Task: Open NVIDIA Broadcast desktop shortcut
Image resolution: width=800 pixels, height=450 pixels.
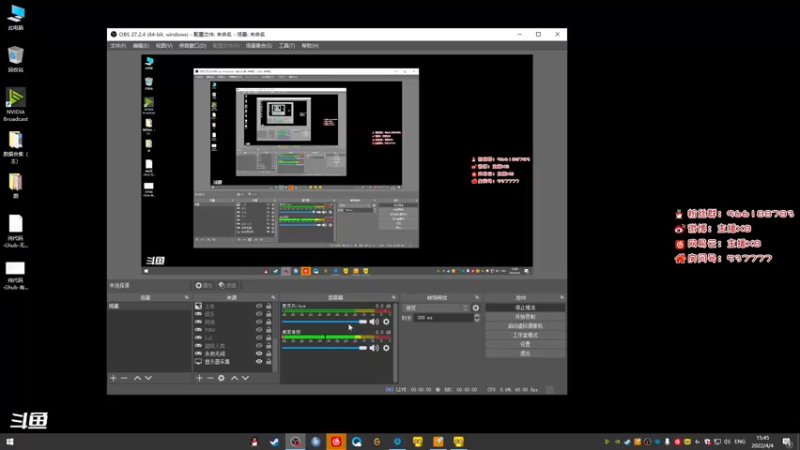Action: (x=16, y=105)
